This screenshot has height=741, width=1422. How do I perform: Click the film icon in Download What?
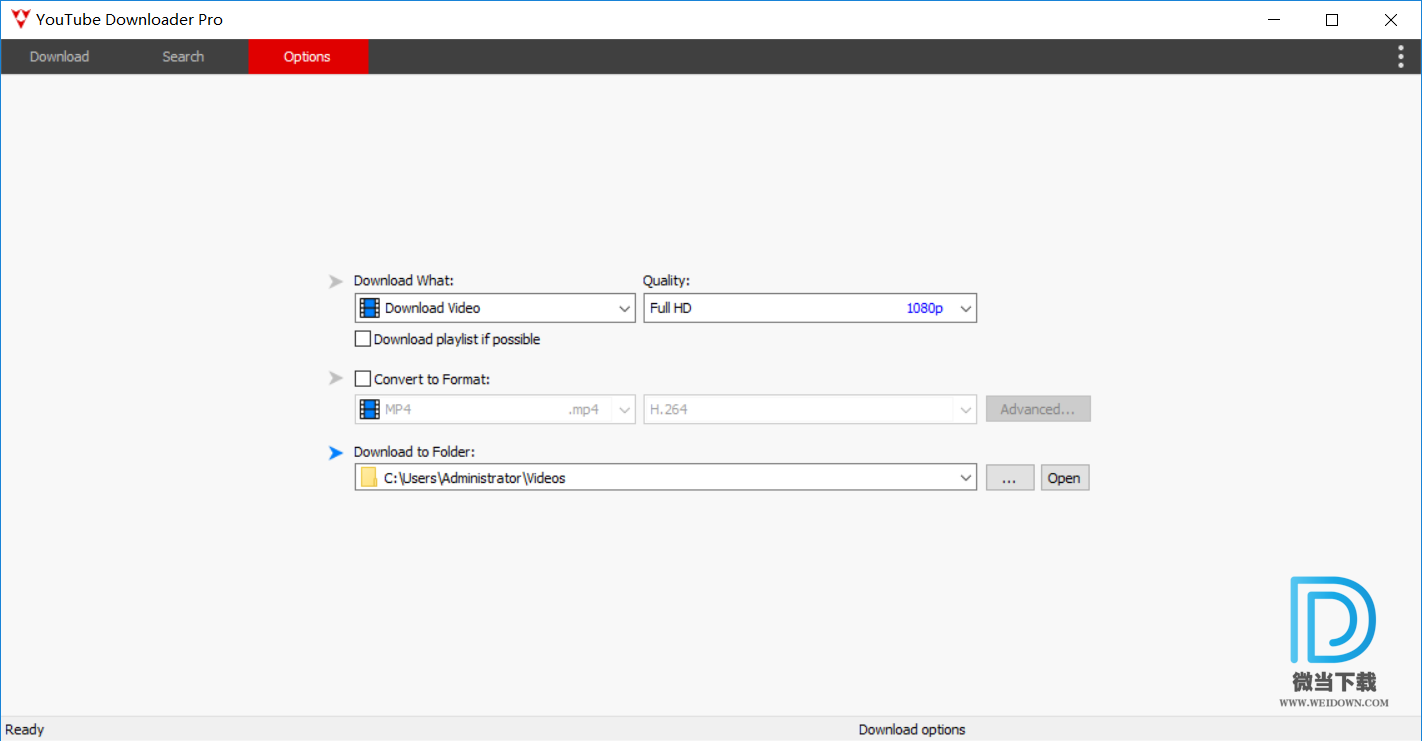coord(370,308)
